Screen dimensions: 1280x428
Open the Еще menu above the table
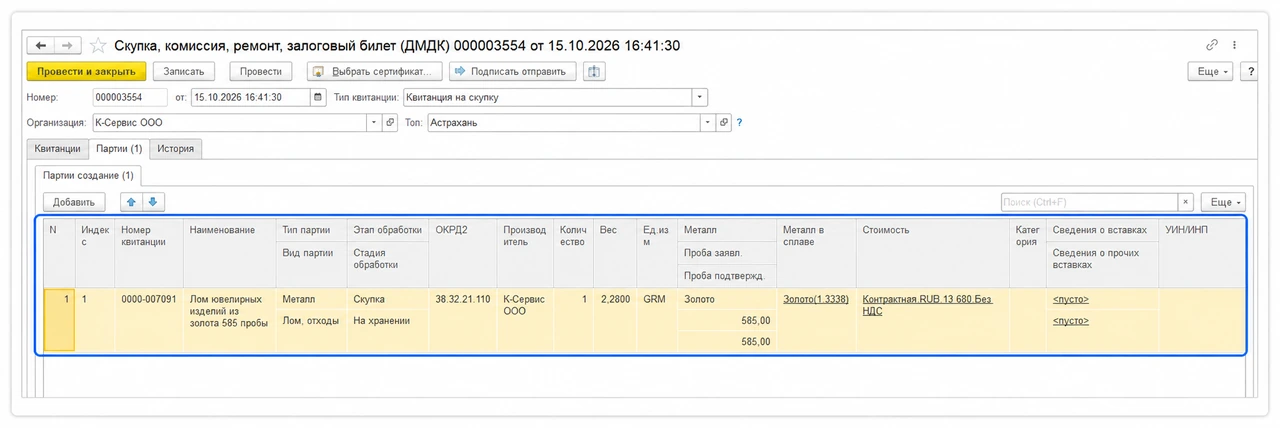point(1223,202)
